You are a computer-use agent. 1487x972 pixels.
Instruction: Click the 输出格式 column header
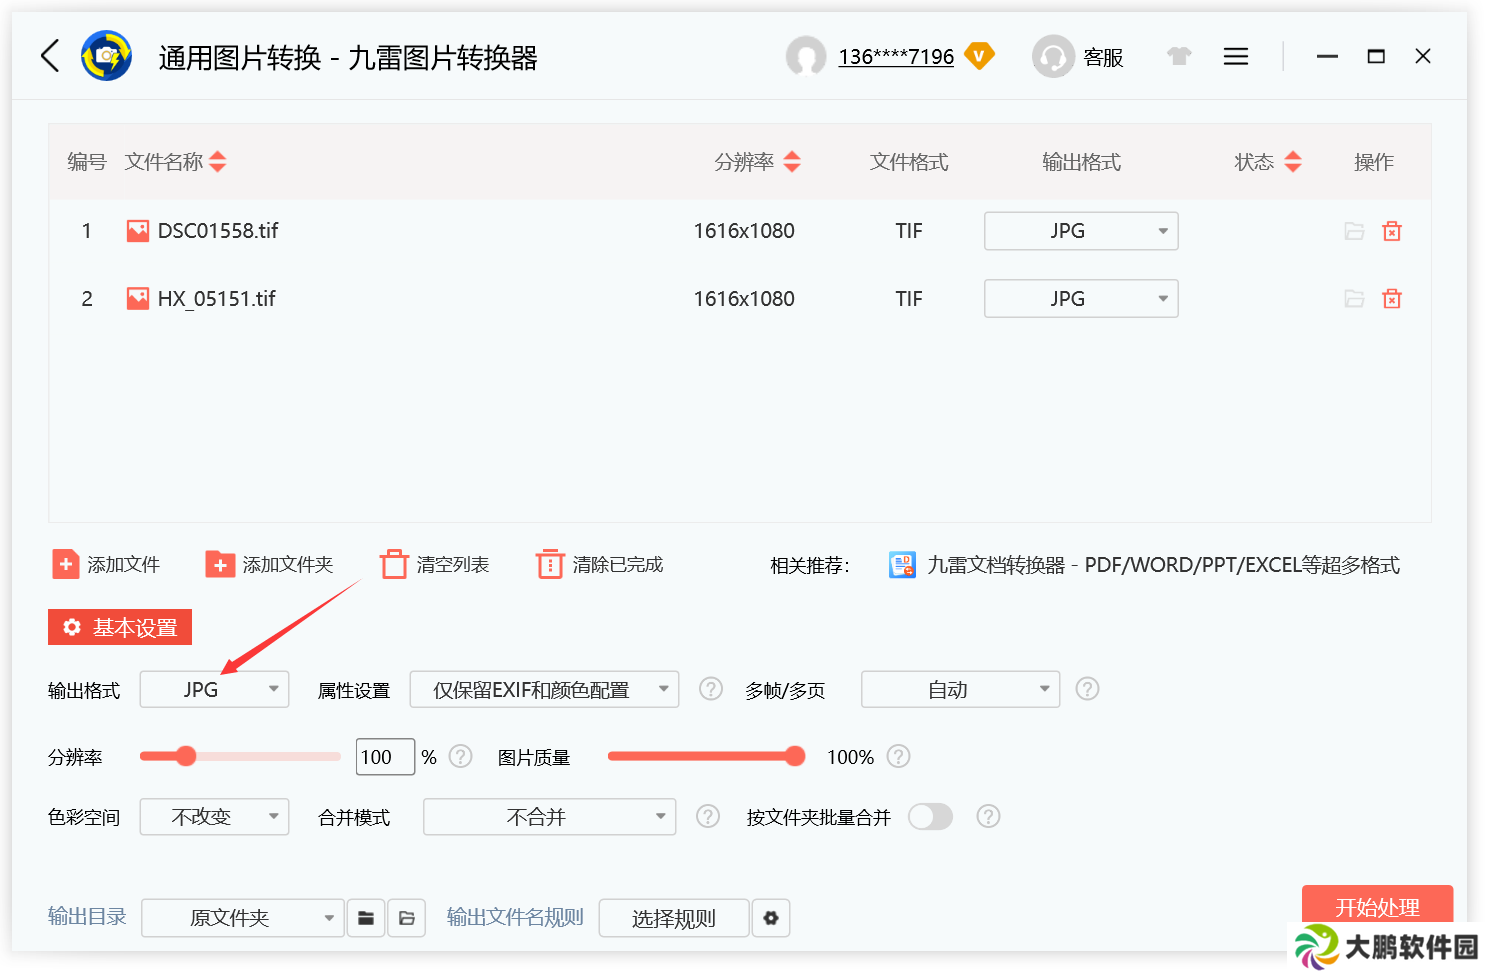pyautogui.click(x=1081, y=162)
